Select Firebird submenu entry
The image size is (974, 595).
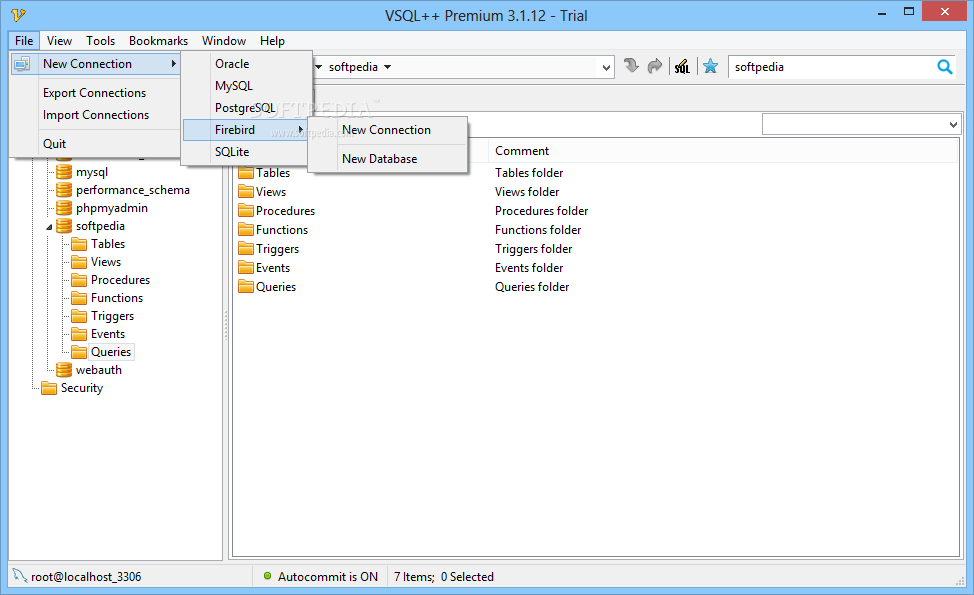click(x=246, y=130)
